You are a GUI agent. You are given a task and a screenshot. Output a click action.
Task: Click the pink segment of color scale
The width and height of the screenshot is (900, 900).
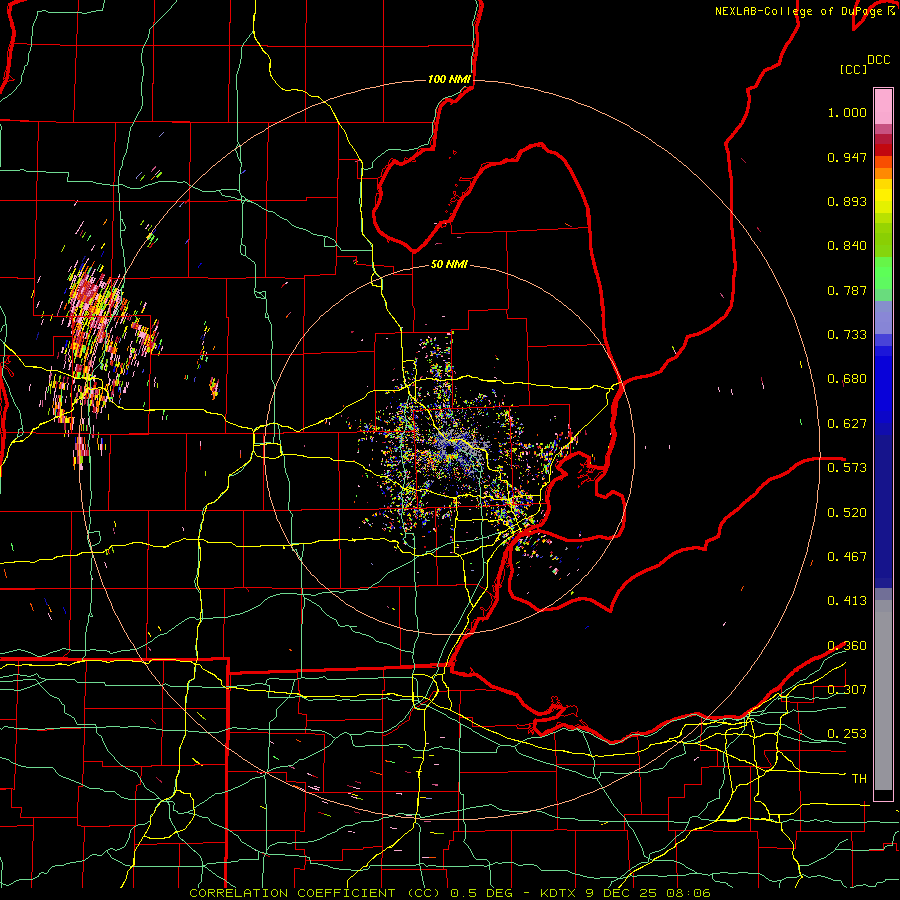tap(883, 106)
